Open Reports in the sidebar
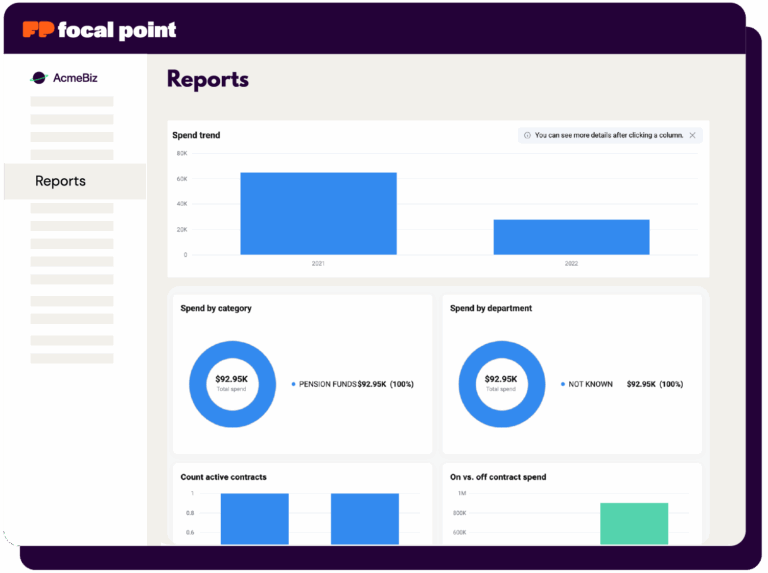 point(61,181)
